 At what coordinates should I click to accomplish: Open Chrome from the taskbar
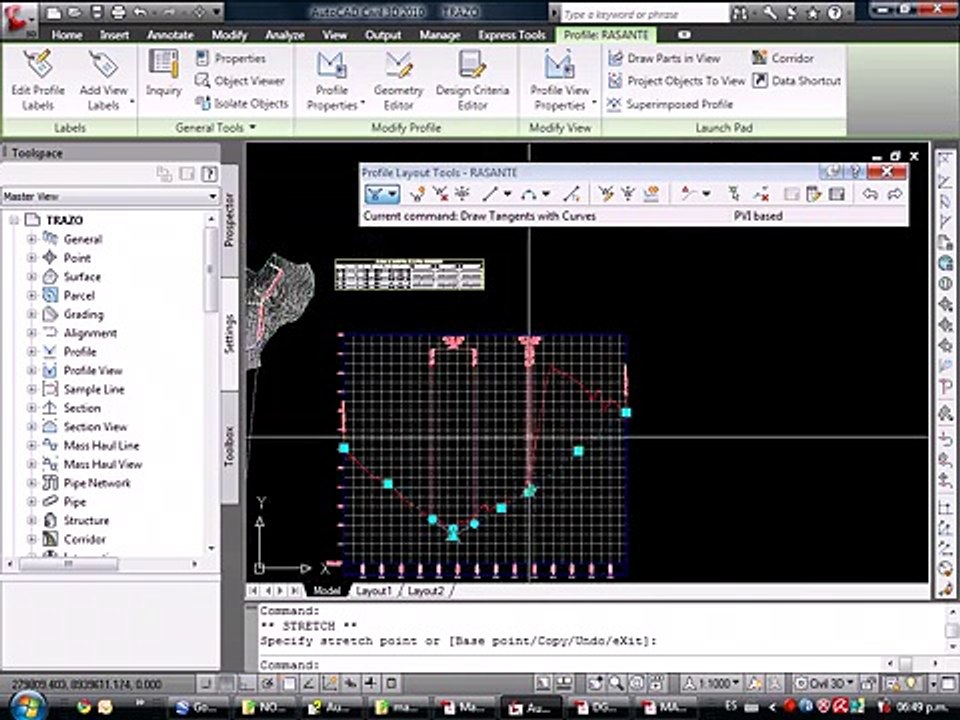click(x=84, y=708)
